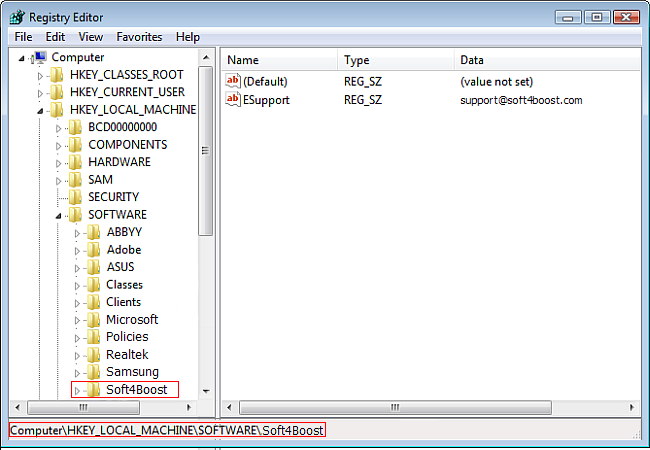Click the Classes folder icon
This screenshot has width=650, height=450.
94,285
